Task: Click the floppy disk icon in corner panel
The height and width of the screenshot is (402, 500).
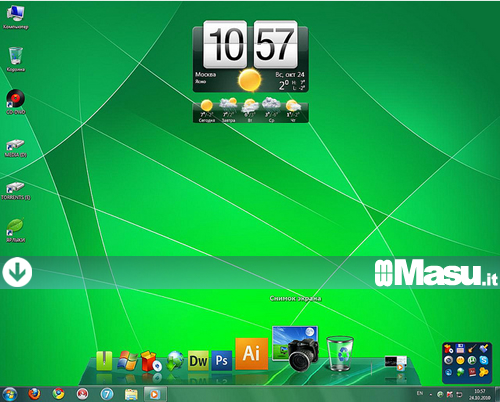Action: [x=460, y=349]
